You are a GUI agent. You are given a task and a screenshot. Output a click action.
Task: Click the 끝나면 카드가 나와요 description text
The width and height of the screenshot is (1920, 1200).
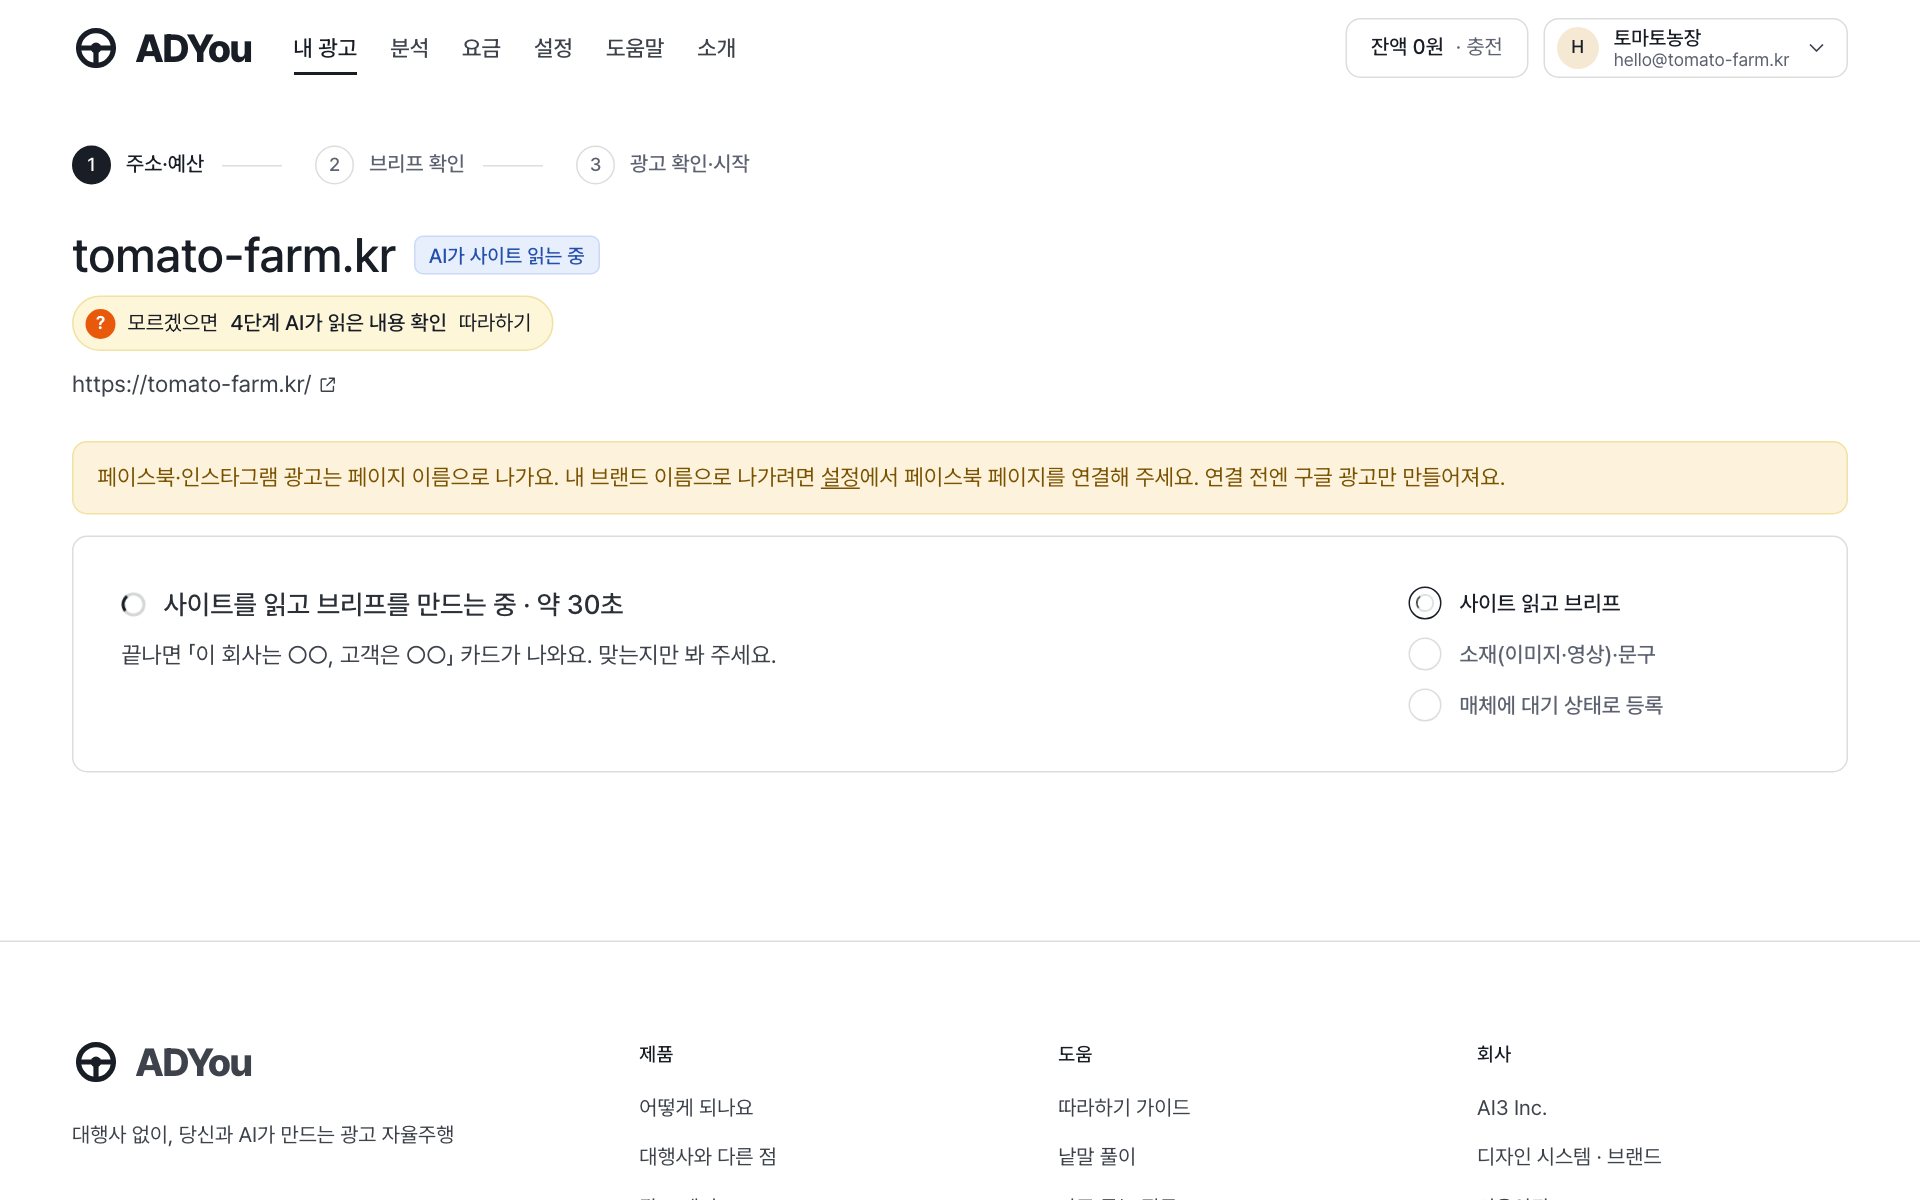tap(449, 655)
